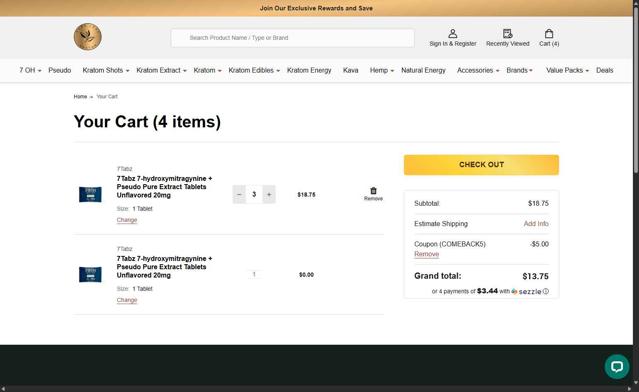Open the Natural Energy category
Viewport: 639px width, 392px height.
[x=423, y=70]
